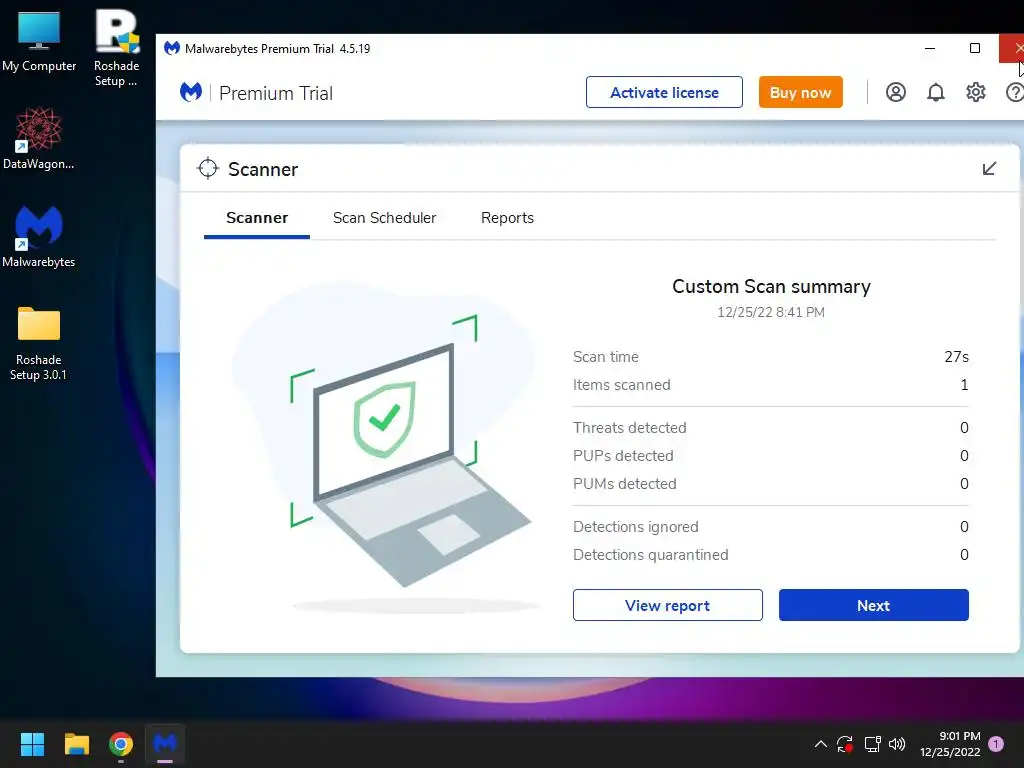Open the help question mark icon
The height and width of the screenshot is (768, 1024).
pyautogui.click(x=1015, y=92)
